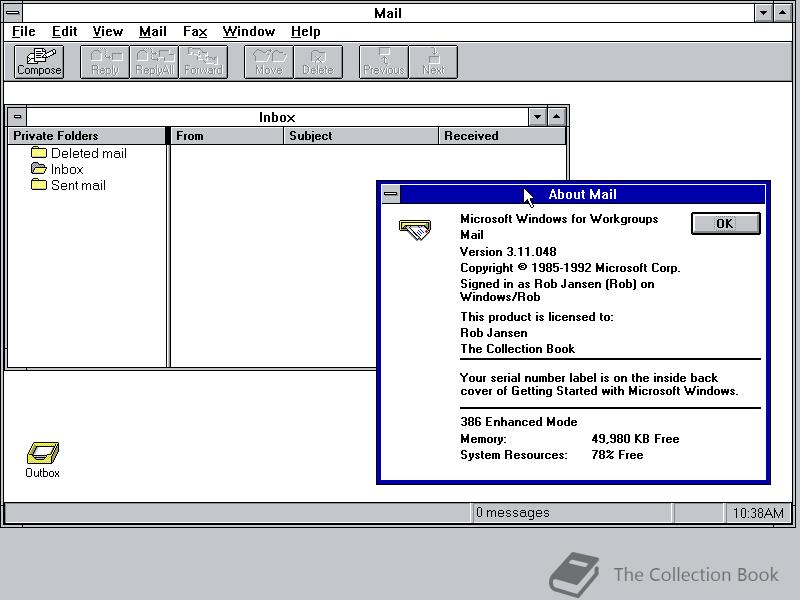
Task: Click the '0 messages' status bar text
Action: tap(512, 512)
